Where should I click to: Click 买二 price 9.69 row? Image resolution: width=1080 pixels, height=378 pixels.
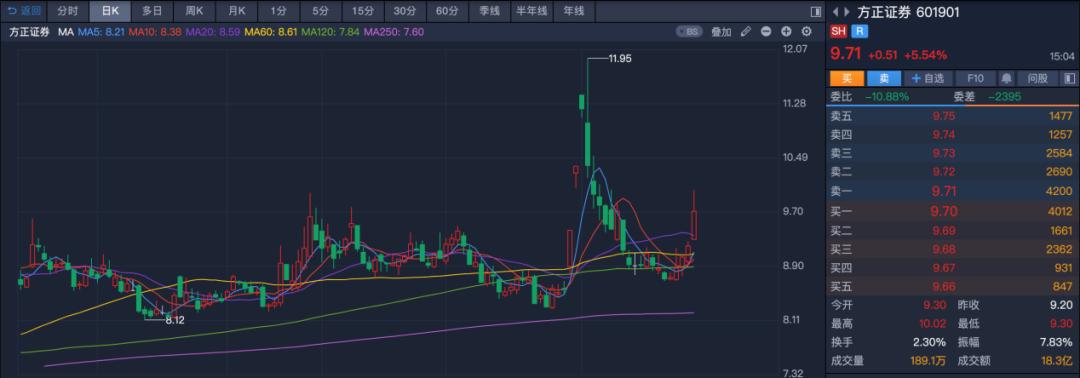point(953,231)
